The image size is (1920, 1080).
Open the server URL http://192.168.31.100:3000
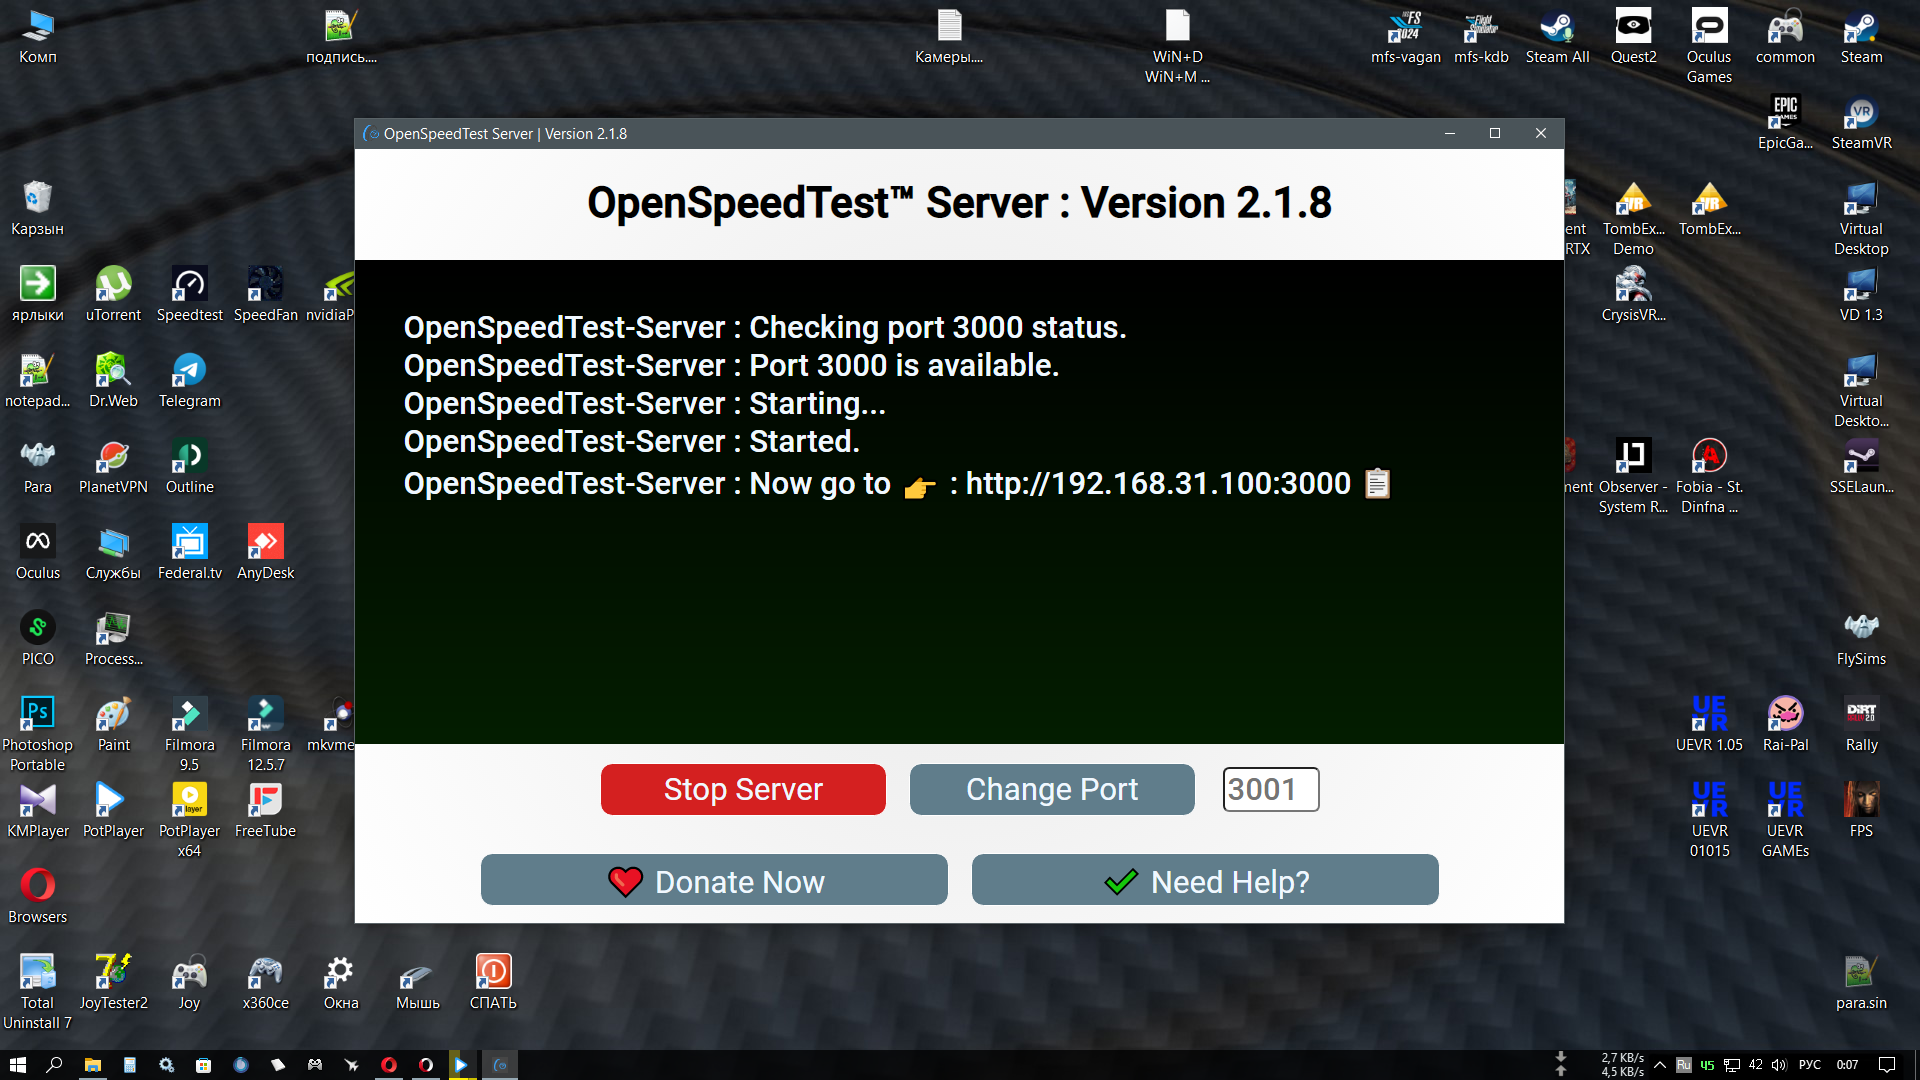tap(1157, 484)
